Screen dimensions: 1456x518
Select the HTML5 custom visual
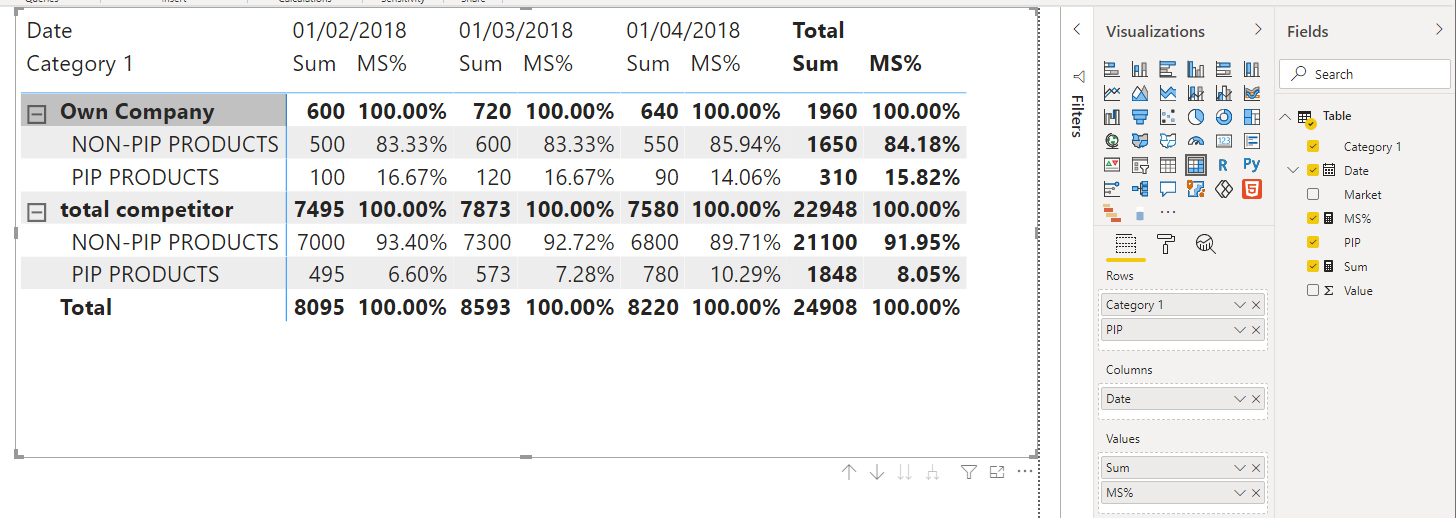pos(1251,189)
